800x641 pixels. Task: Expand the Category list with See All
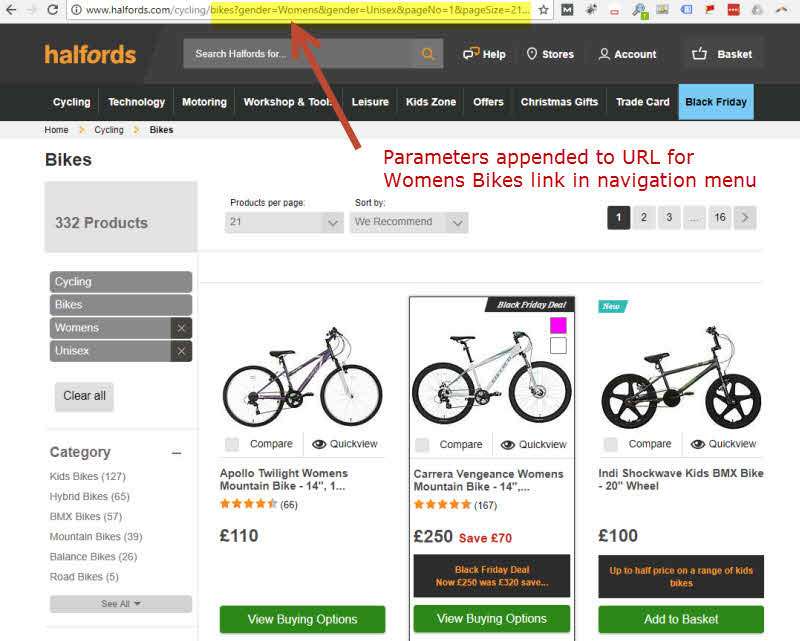(x=120, y=604)
